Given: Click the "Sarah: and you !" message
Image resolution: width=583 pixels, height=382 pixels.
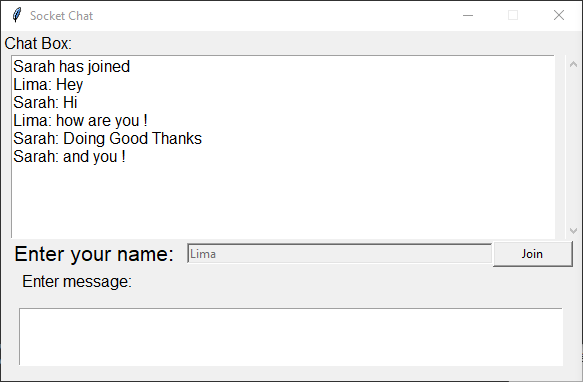Looking at the screenshot, I should point(70,157).
